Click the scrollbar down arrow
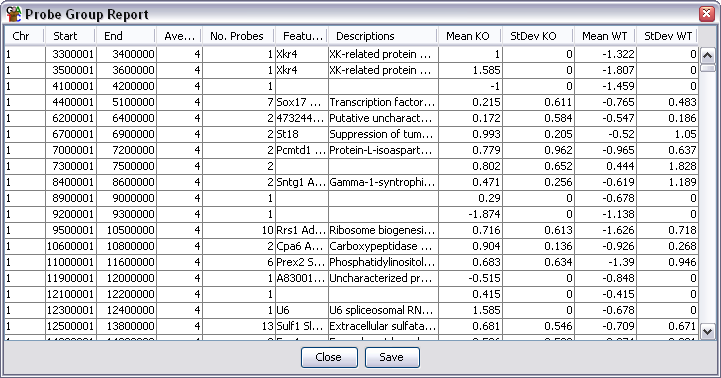Viewport: 721px width, 378px height. coord(708,332)
